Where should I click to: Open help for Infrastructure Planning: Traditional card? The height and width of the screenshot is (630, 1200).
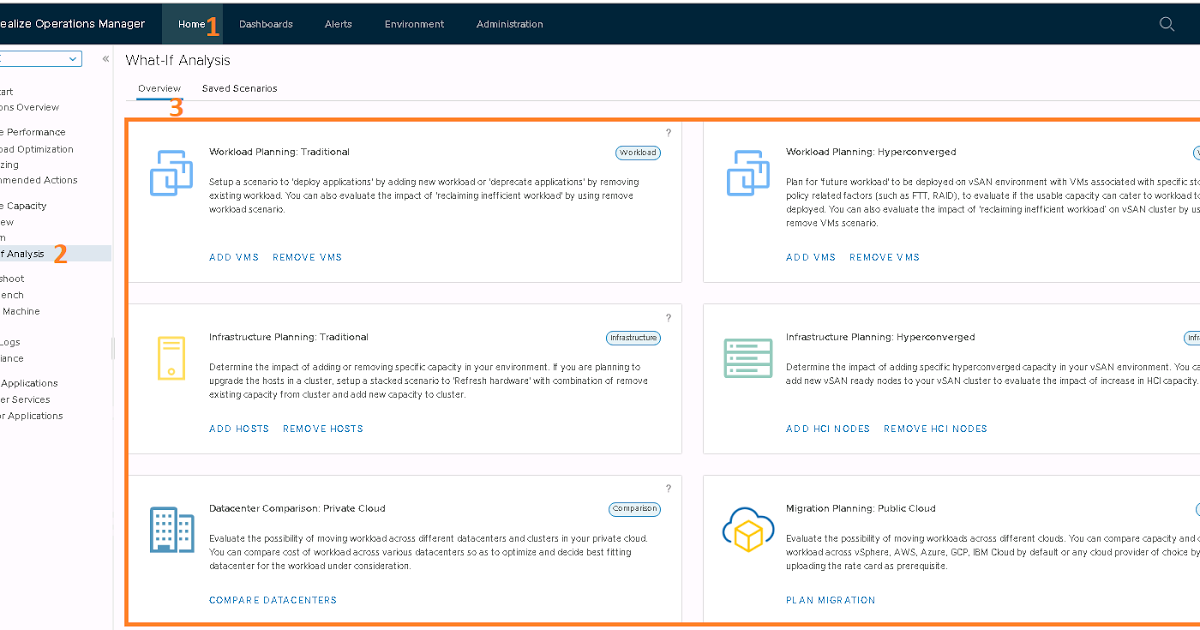(x=668, y=318)
